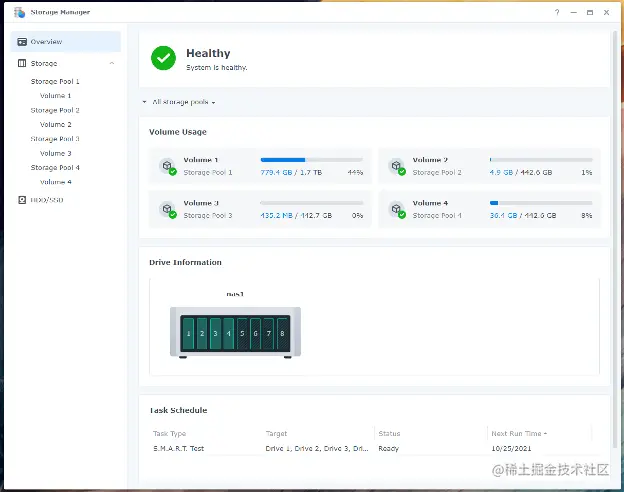Open the HDD/SSD section
Screen dimensions: 624x492
click(47, 200)
